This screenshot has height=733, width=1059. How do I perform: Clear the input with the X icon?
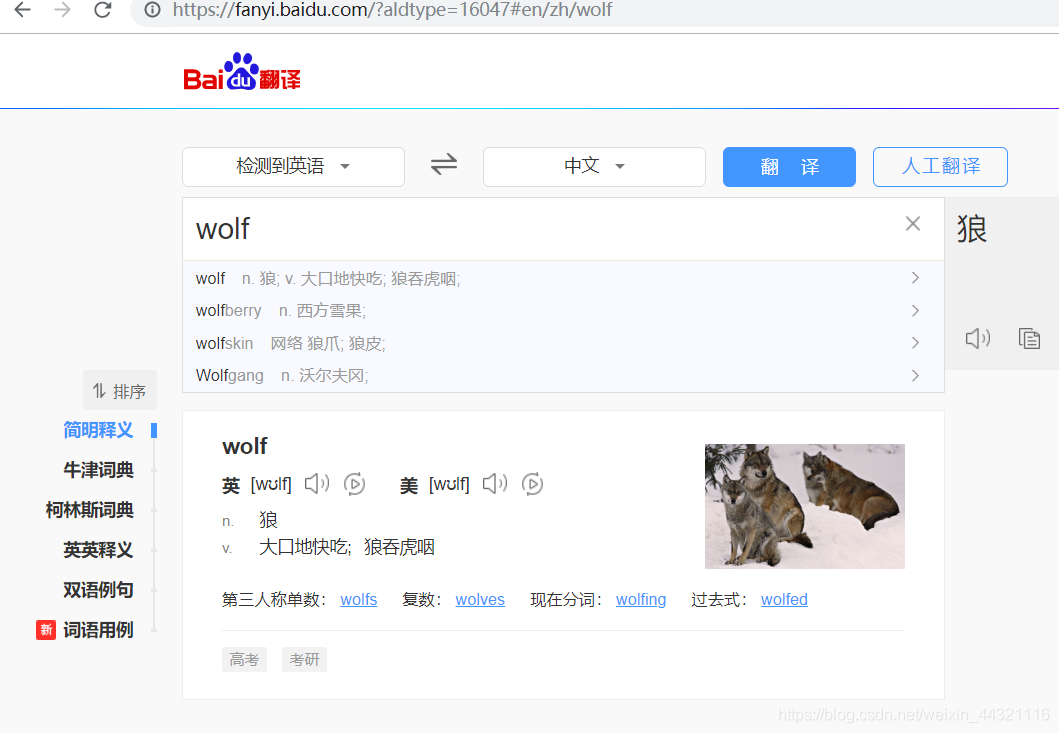tap(912, 223)
